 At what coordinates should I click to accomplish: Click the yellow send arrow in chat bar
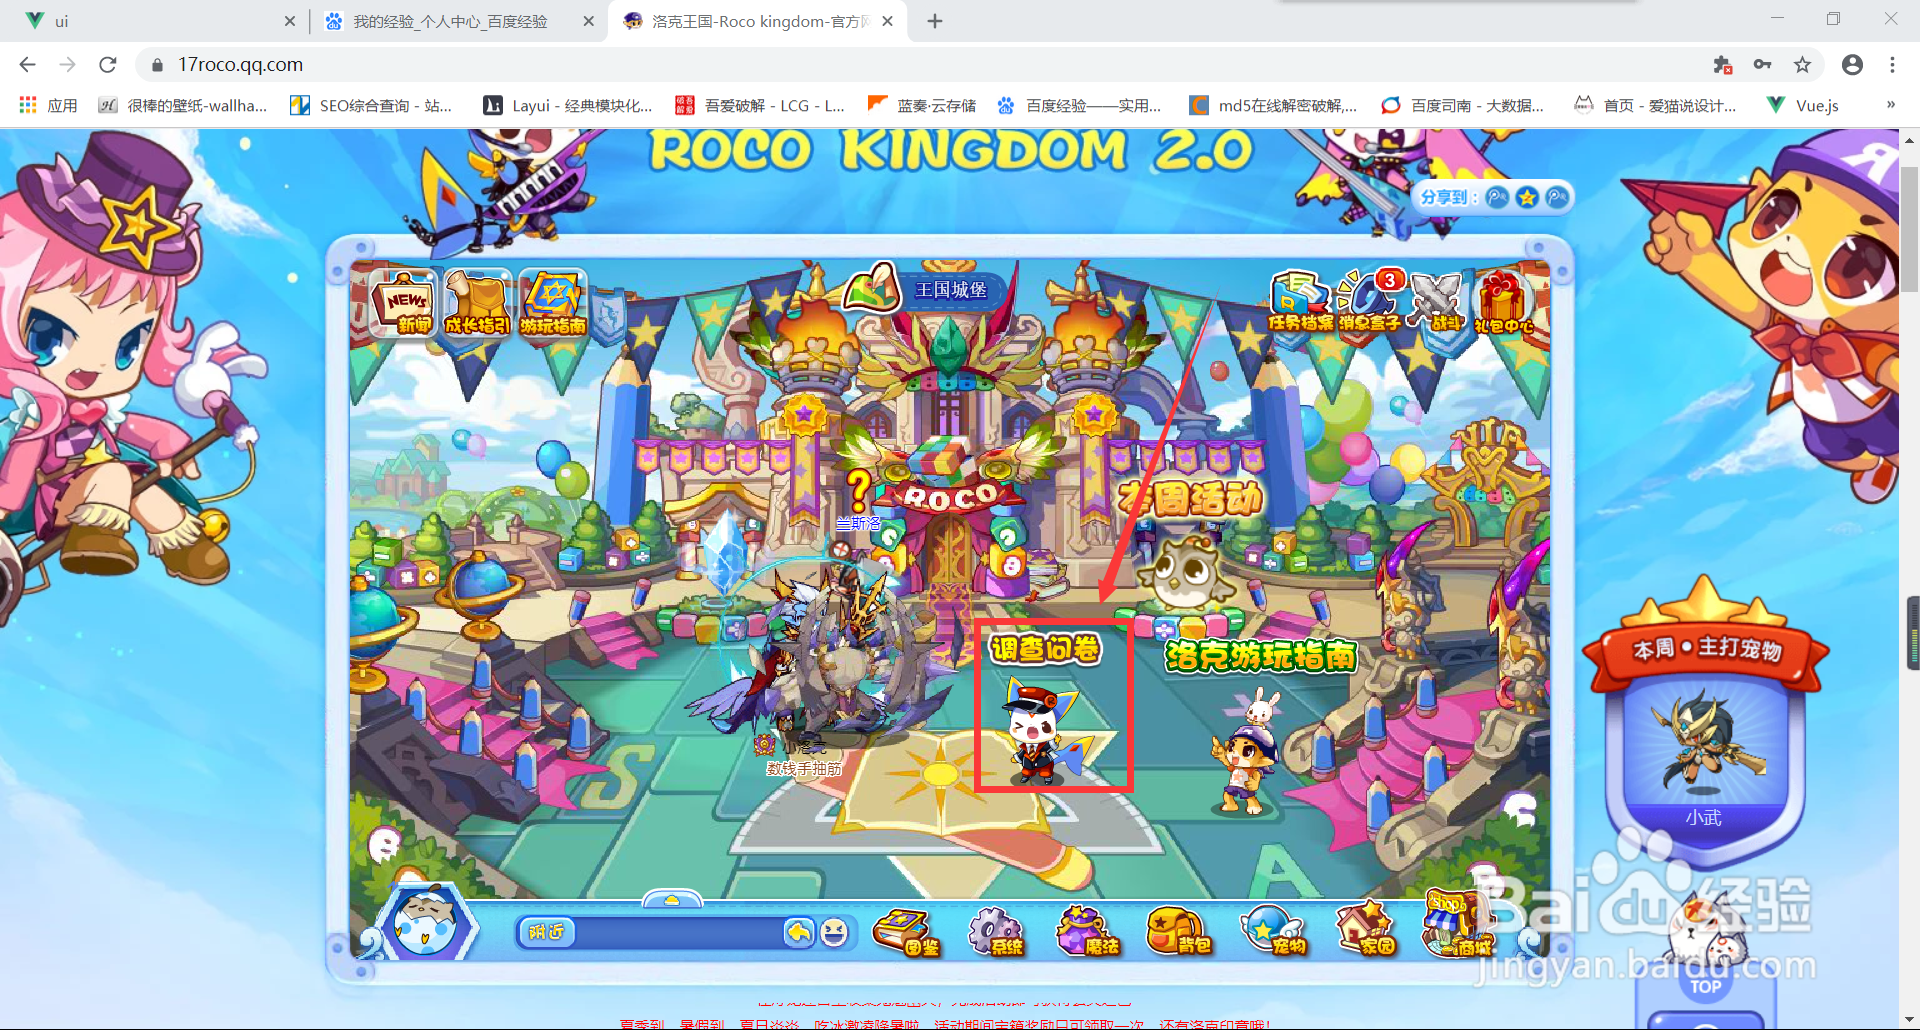click(x=798, y=932)
